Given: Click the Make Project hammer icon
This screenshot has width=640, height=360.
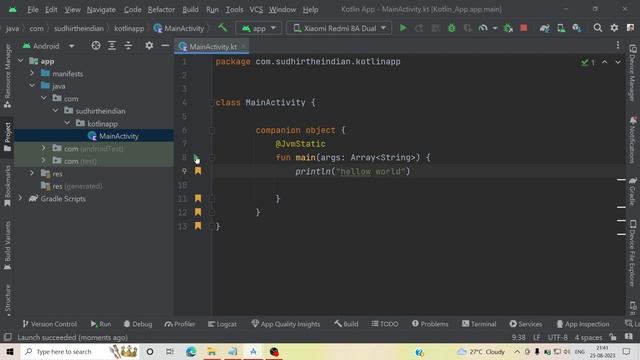Looking at the screenshot, I should pos(222,28).
